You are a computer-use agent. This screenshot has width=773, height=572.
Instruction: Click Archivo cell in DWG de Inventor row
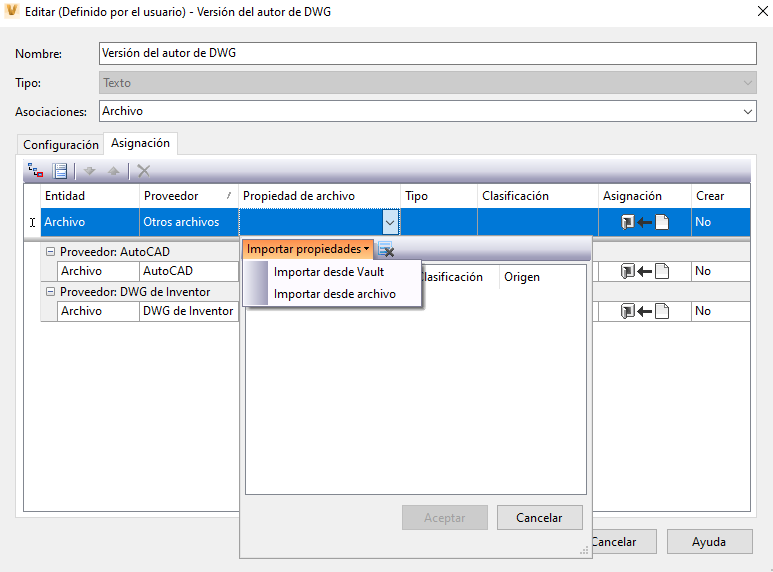click(98, 311)
